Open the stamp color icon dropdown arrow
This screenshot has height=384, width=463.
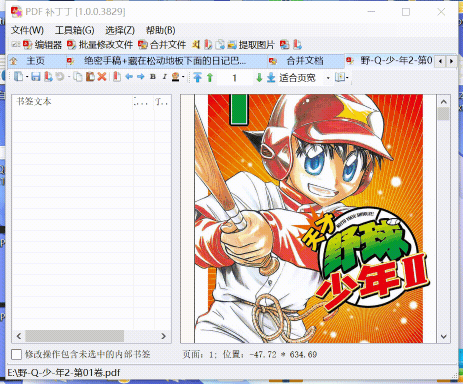(183, 77)
